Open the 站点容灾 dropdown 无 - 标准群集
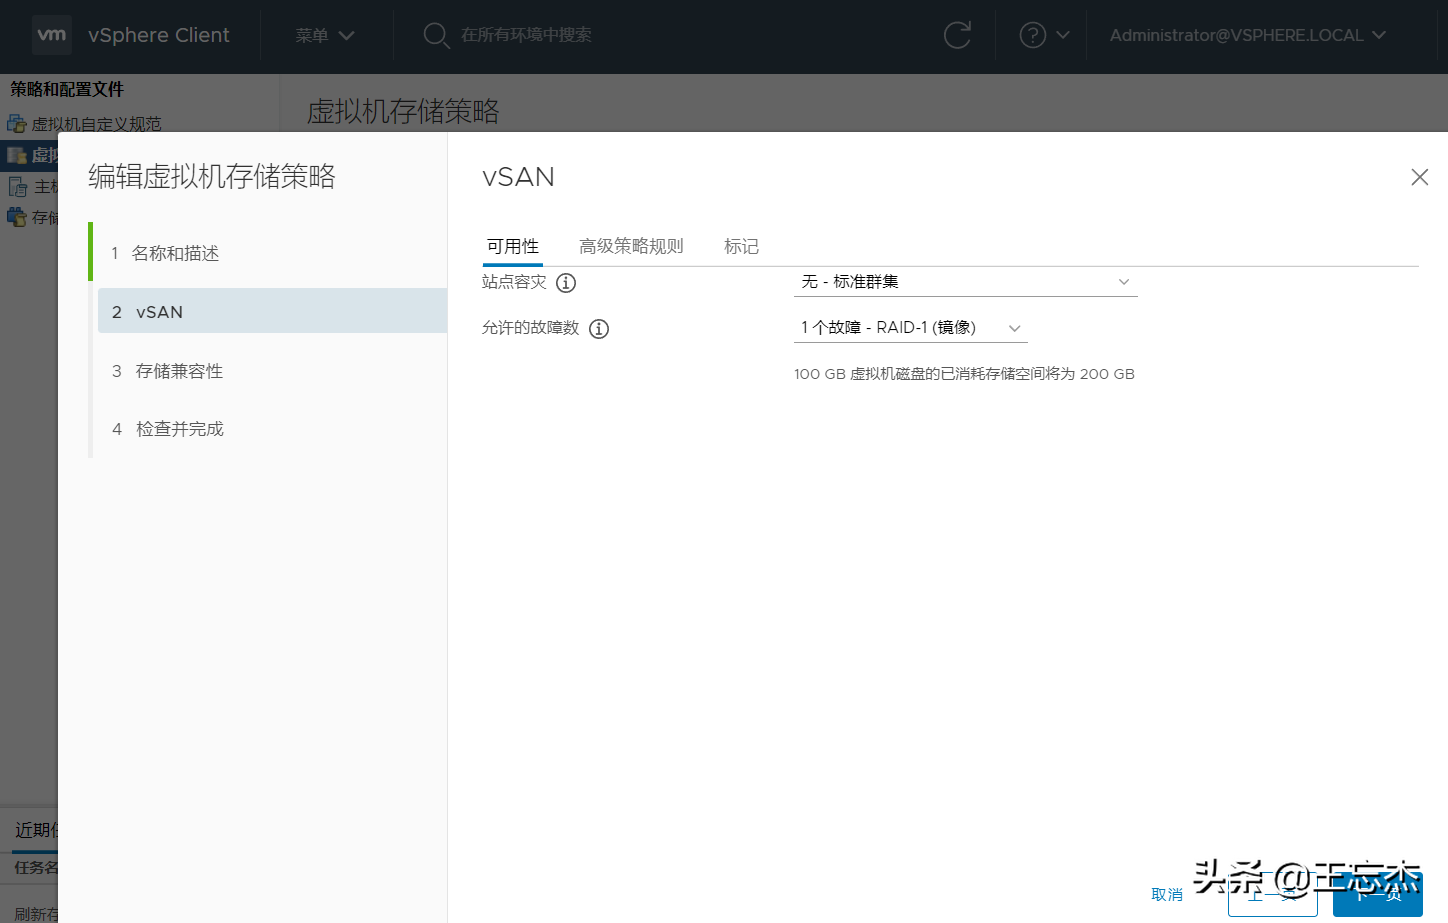 click(x=966, y=282)
